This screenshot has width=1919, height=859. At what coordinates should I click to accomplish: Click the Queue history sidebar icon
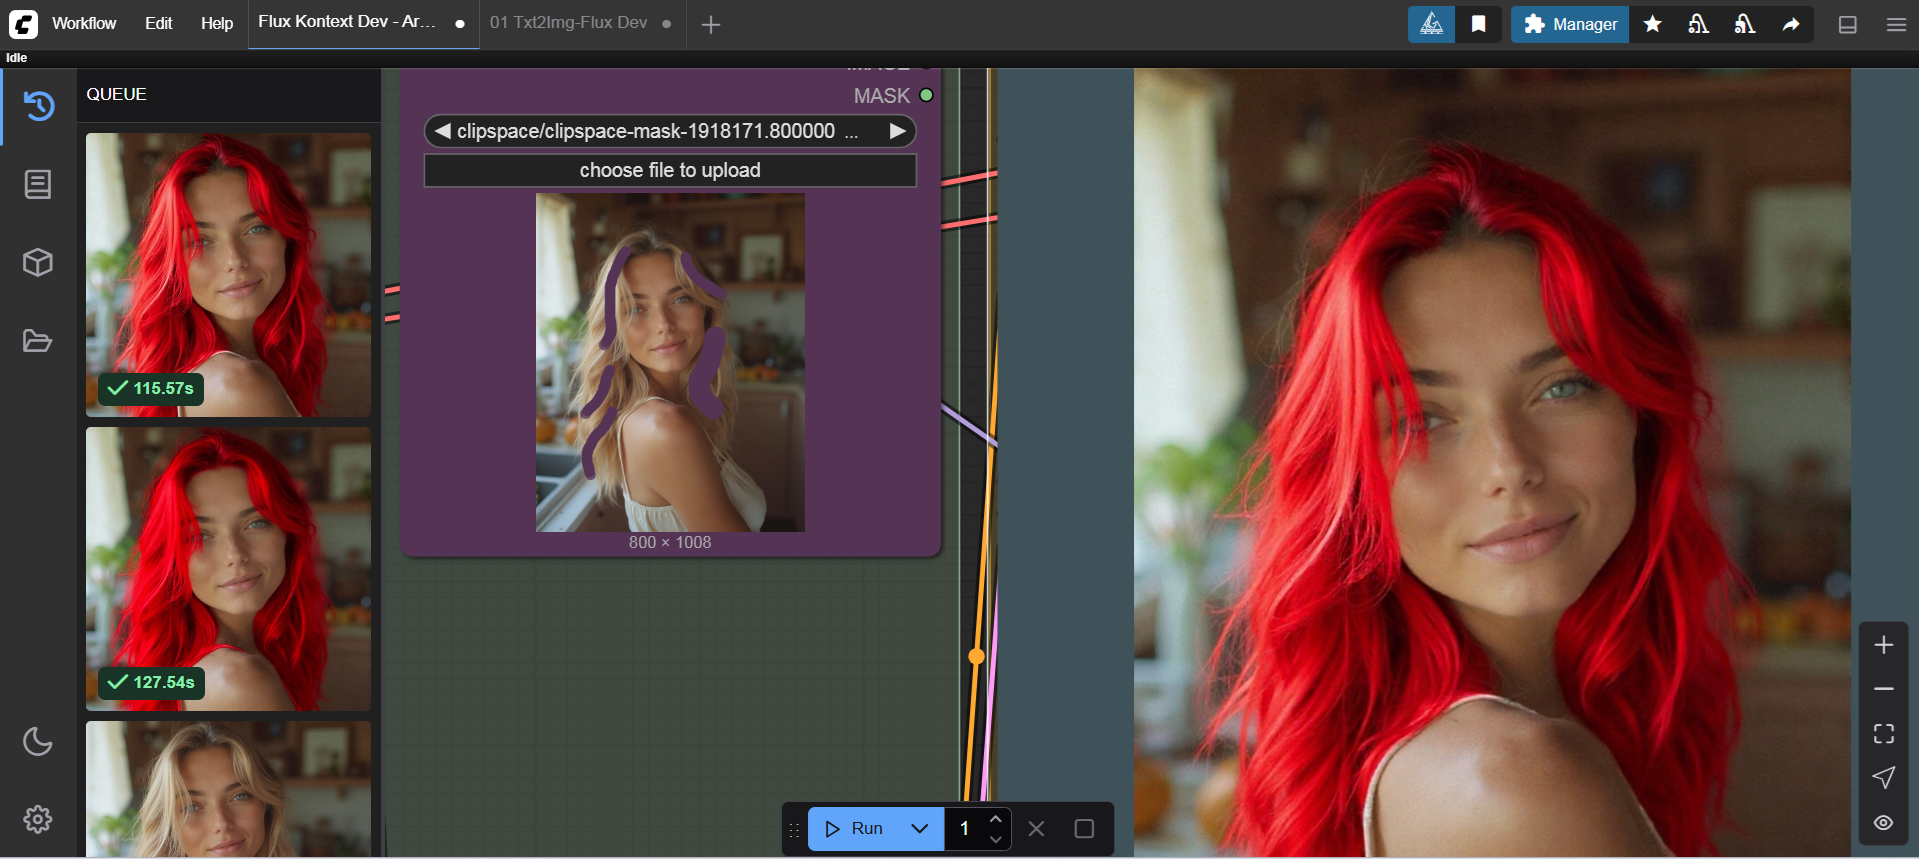click(38, 106)
